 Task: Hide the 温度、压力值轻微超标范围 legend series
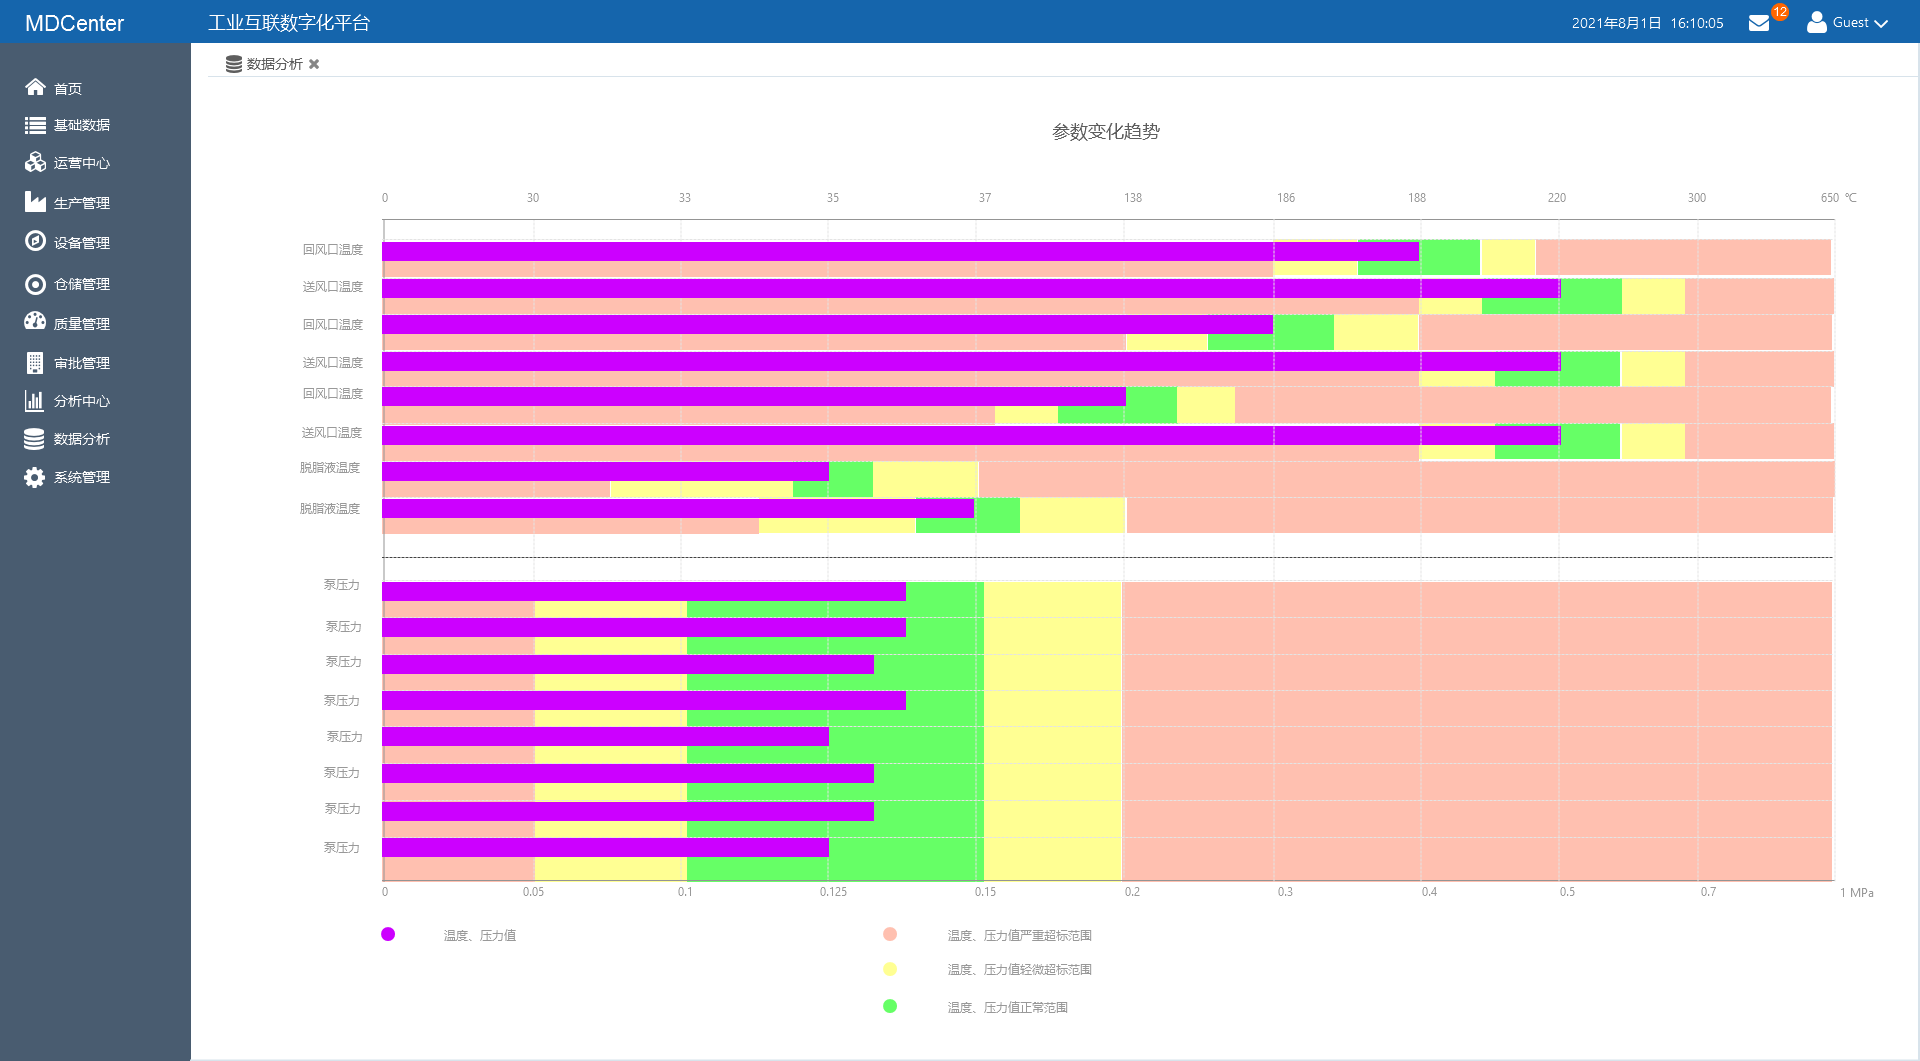pos(1019,969)
